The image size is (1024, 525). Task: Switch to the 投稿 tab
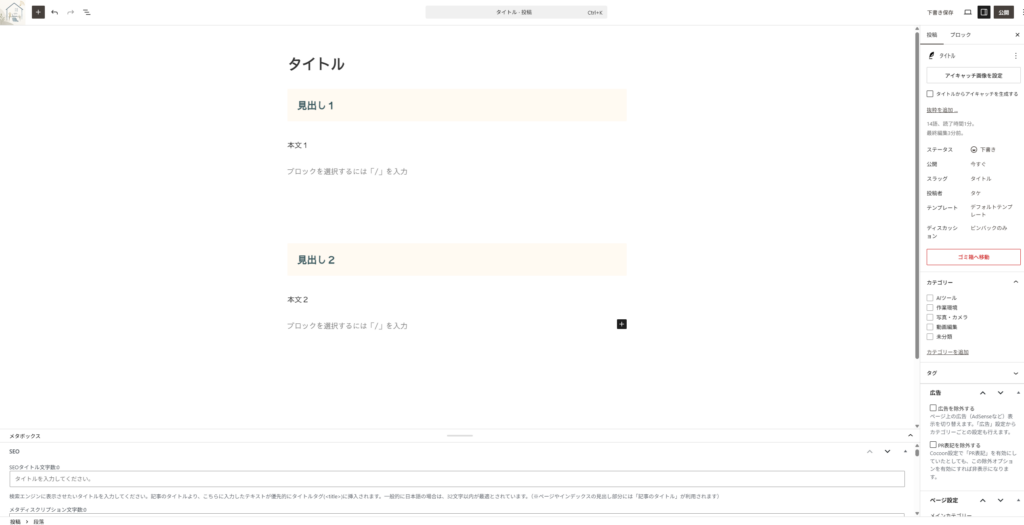tap(932, 35)
